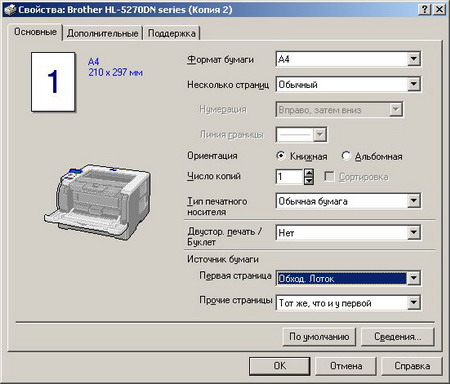
Task: Click the Brother printer illustration
Action: click(x=97, y=201)
